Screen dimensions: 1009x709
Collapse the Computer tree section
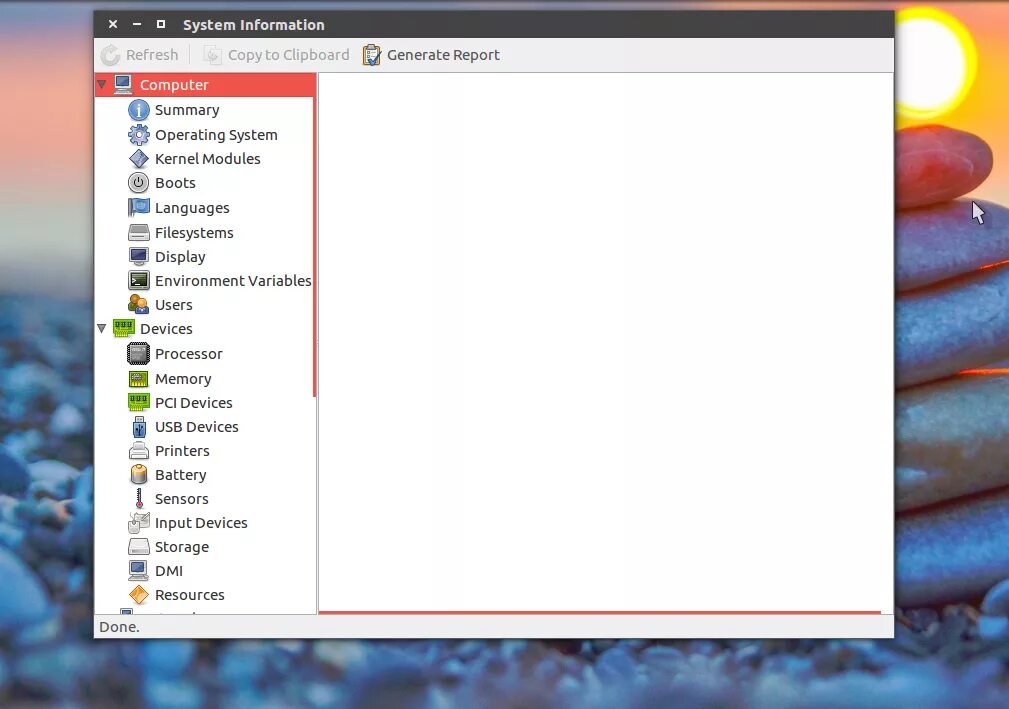[102, 84]
